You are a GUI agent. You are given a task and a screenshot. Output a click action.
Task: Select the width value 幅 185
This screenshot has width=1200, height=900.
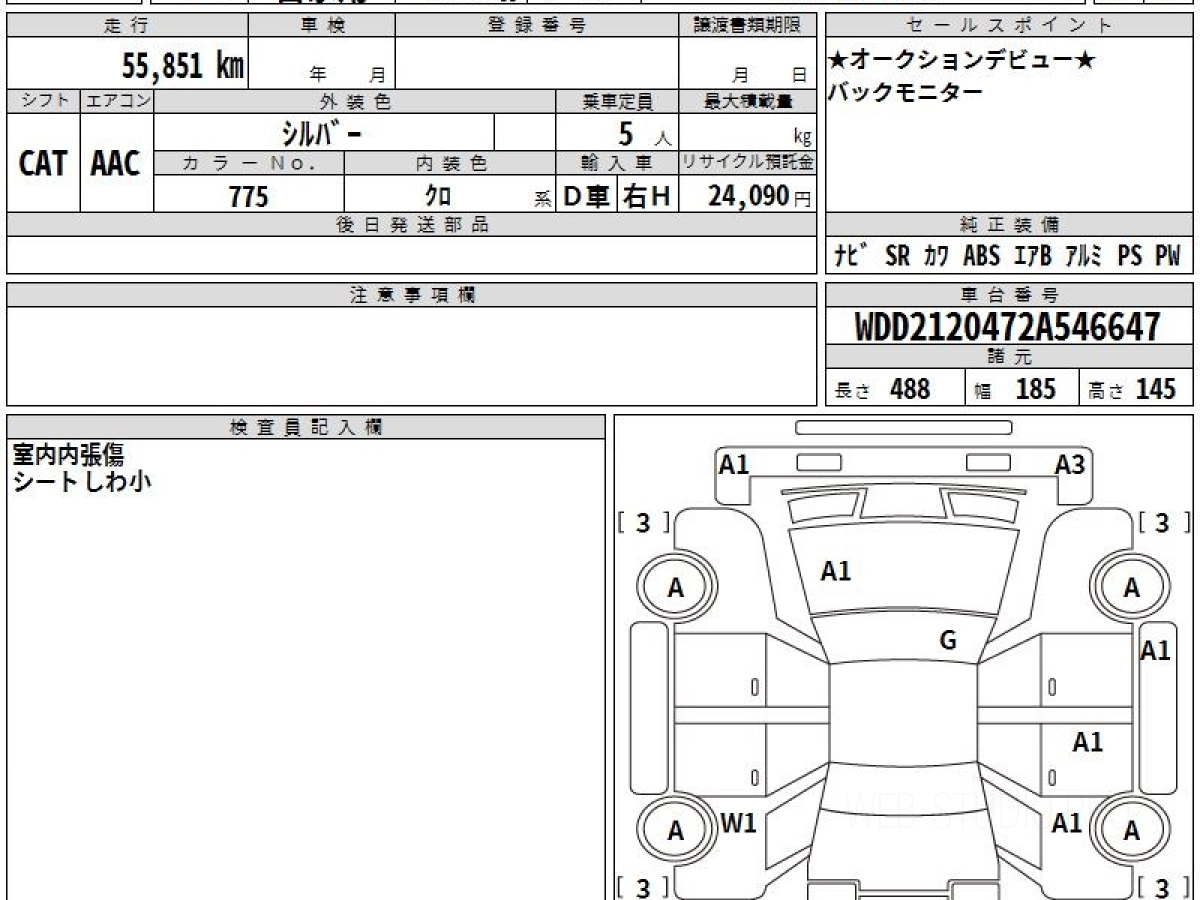point(1015,389)
